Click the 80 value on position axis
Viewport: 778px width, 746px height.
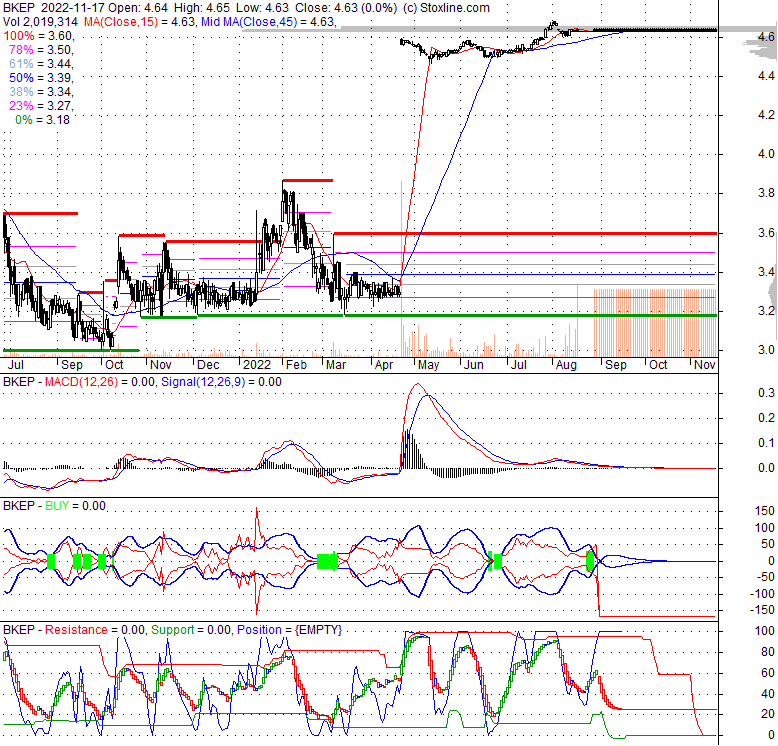coord(768,652)
